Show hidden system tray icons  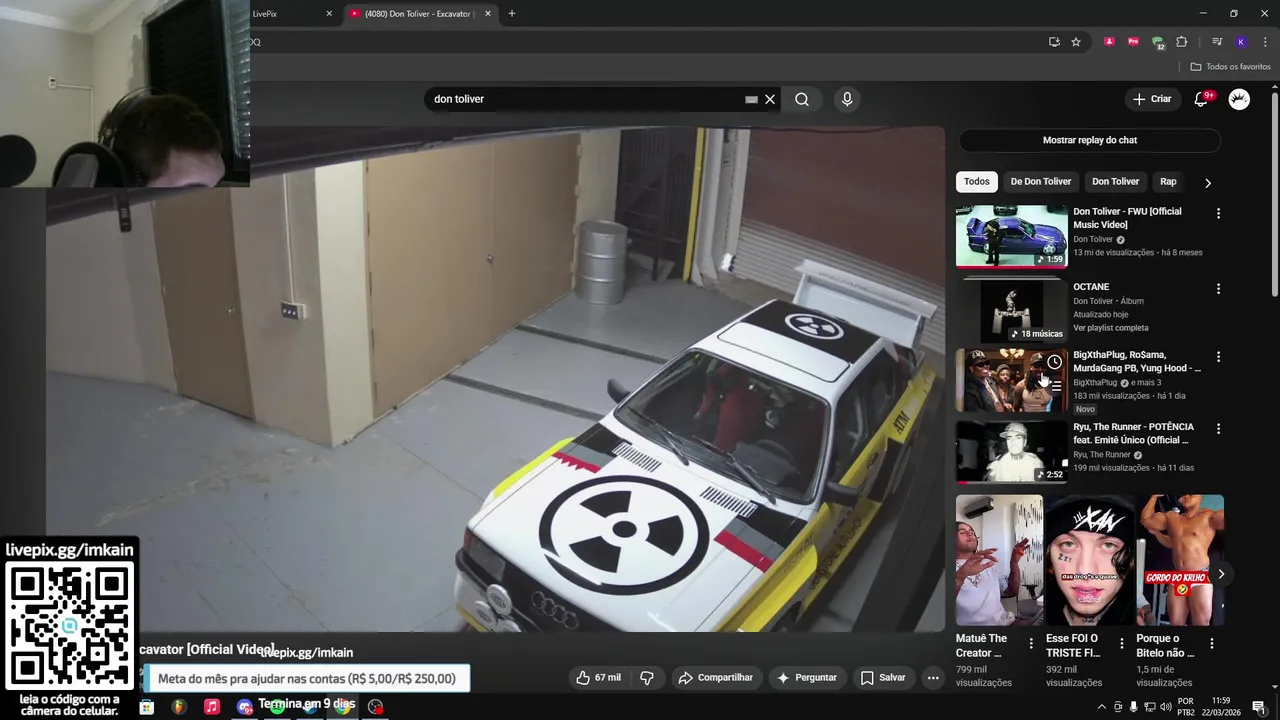click(x=1102, y=707)
